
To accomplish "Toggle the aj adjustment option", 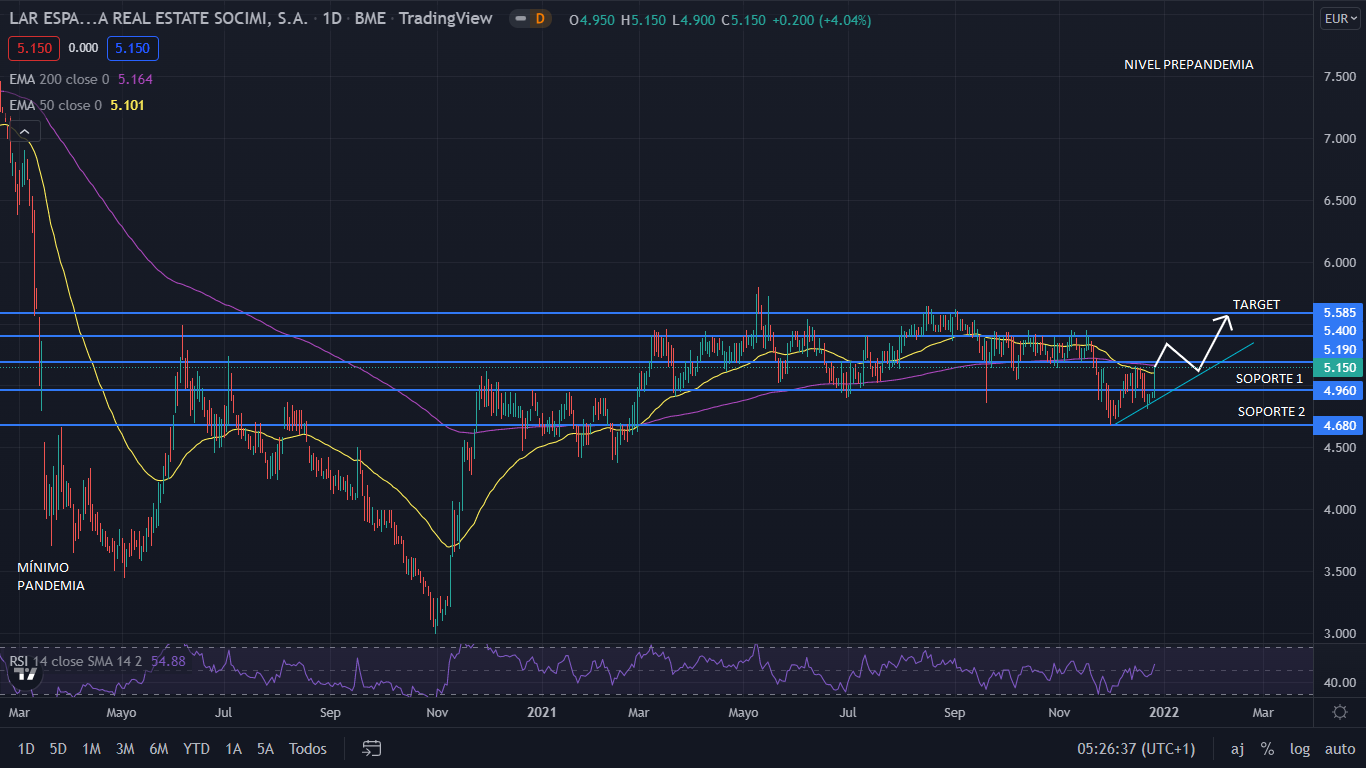I will tap(1237, 748).
